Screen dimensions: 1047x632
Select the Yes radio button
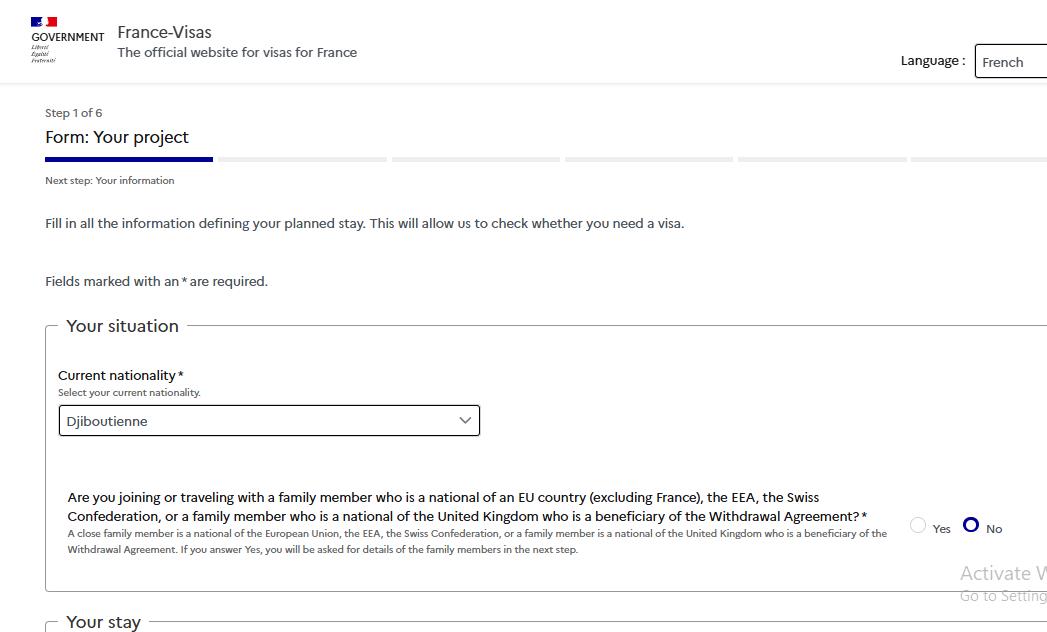click(x=918, y=525)
